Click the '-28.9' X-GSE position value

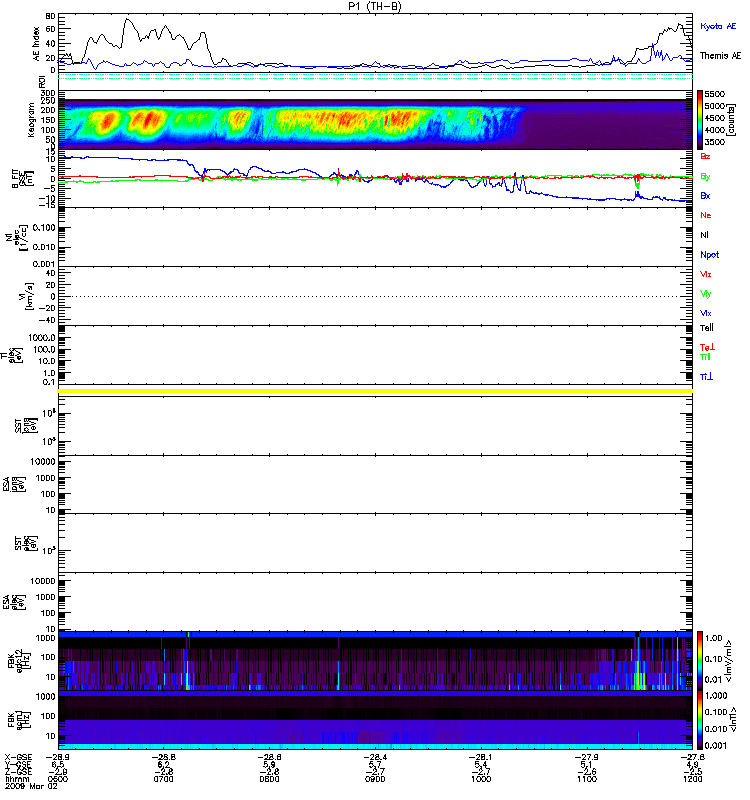58,757
